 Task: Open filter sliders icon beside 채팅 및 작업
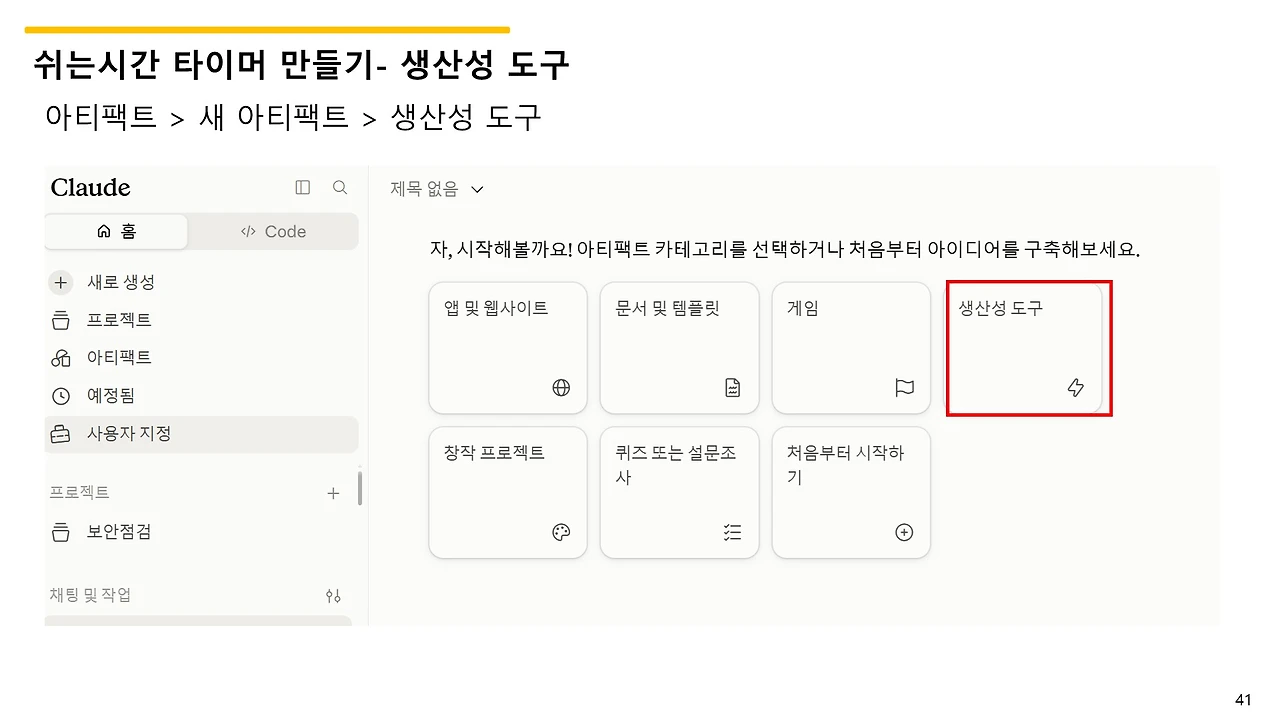(333, 595)
